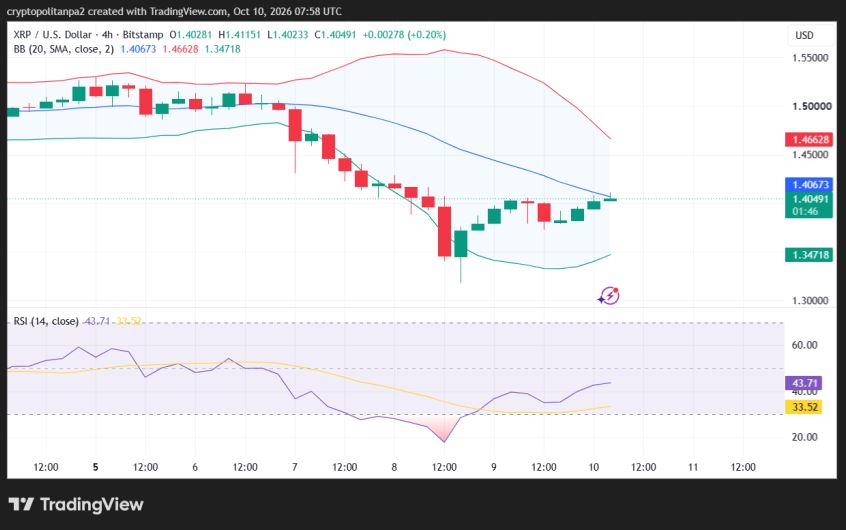846x530 pixels.
Task: Click the cryptopolitanpa2 created with TradingView caption
Action: pyautogui.click(x=174, y=11)
